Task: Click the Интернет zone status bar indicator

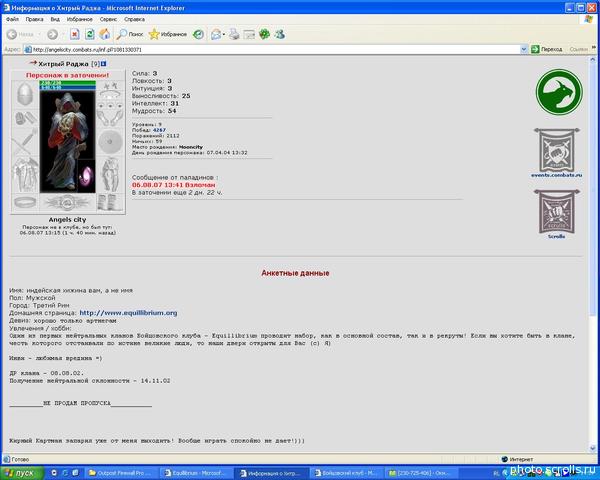Action: (x=517, y=459)
